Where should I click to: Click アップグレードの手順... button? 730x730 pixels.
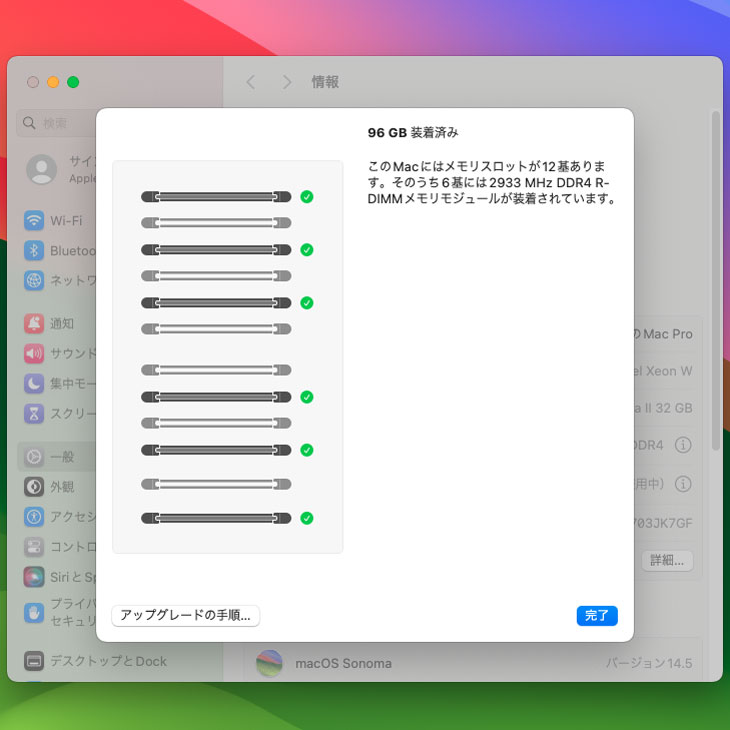(x=186, y=616)
